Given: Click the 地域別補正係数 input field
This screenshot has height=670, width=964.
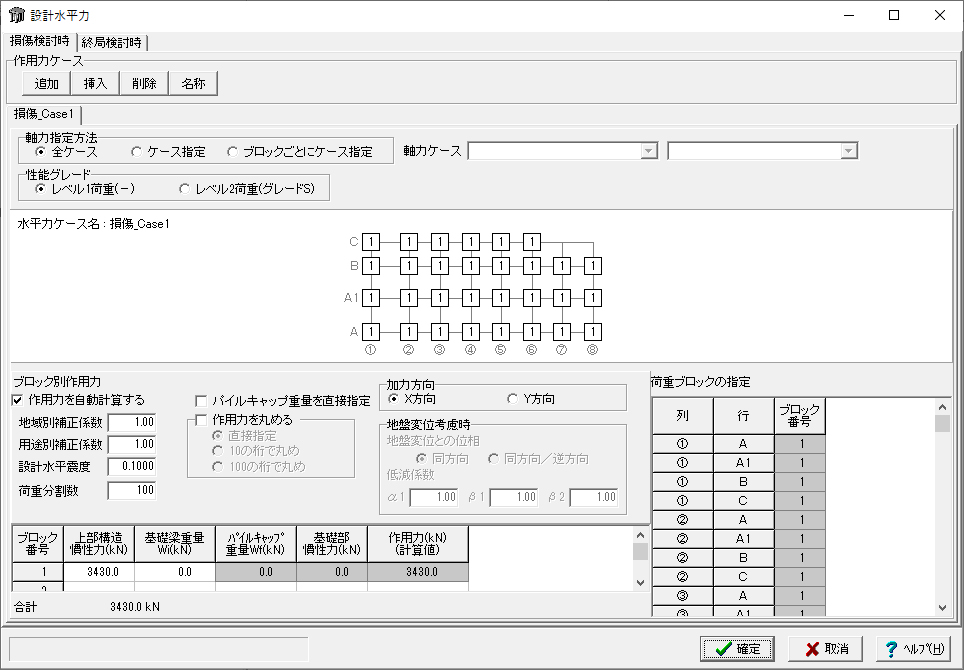Looking at the screenshot, I should pos(132,422).
